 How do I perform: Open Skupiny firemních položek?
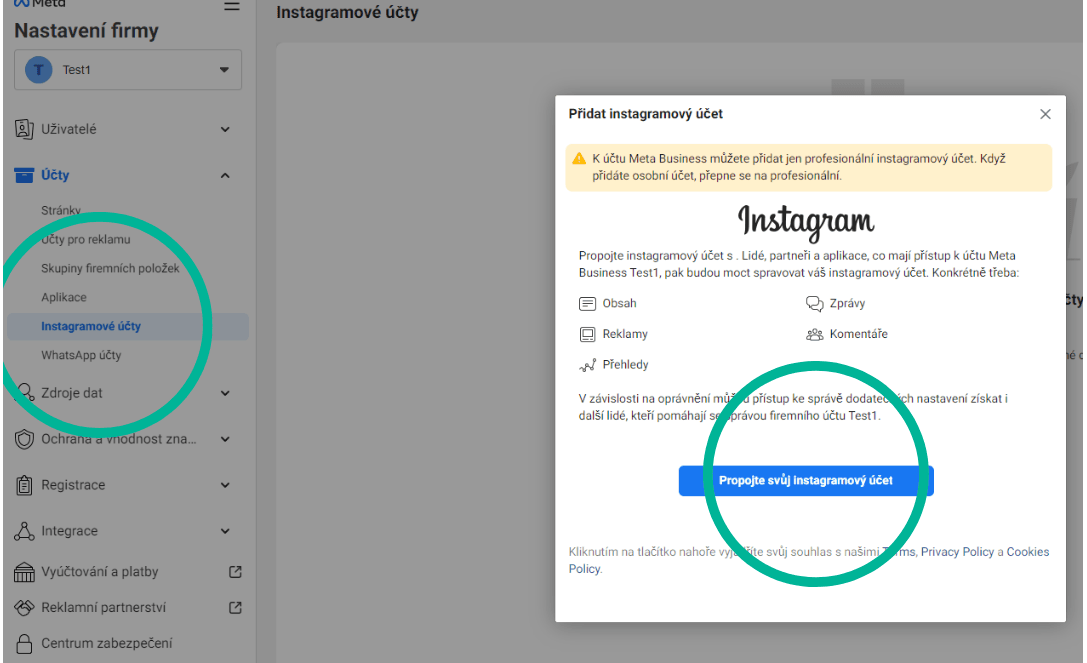(x=110, y=268)
